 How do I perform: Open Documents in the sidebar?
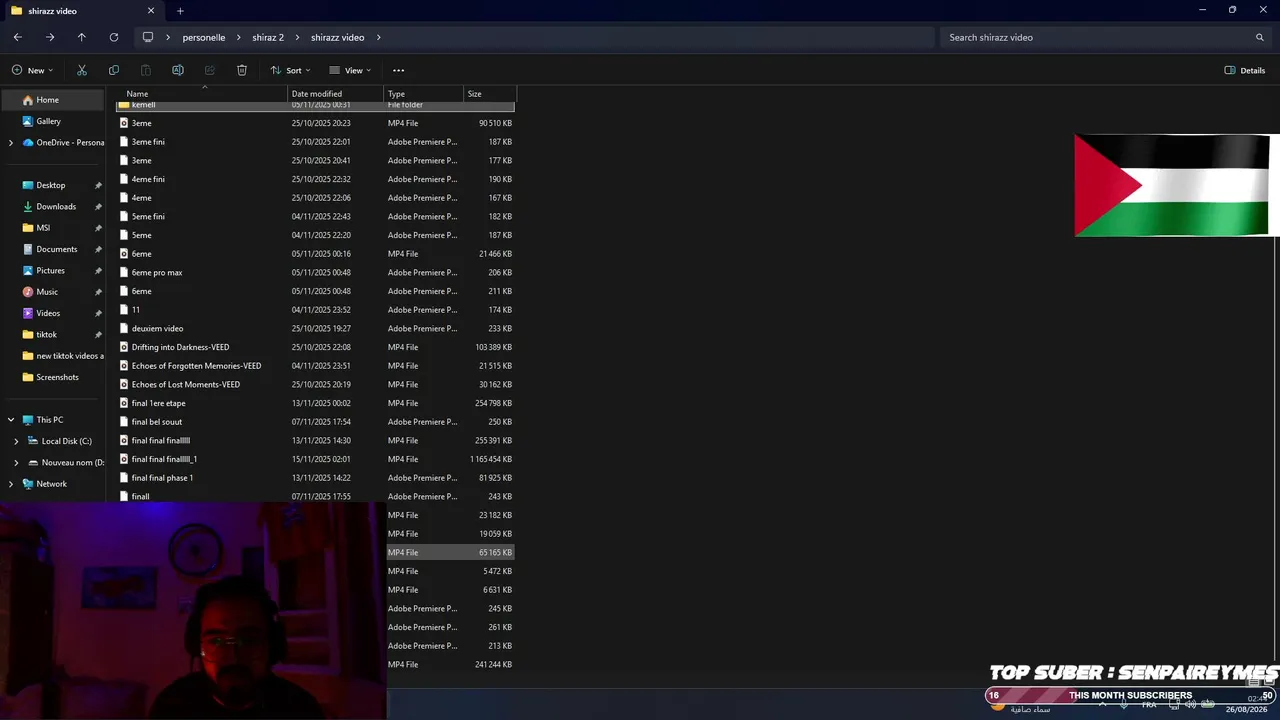click(56, 249)
